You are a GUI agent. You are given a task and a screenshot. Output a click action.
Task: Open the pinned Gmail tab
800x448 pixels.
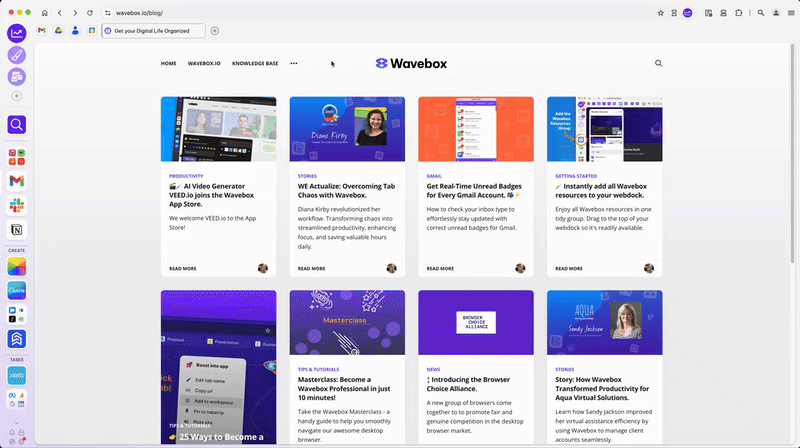[42, 31]
